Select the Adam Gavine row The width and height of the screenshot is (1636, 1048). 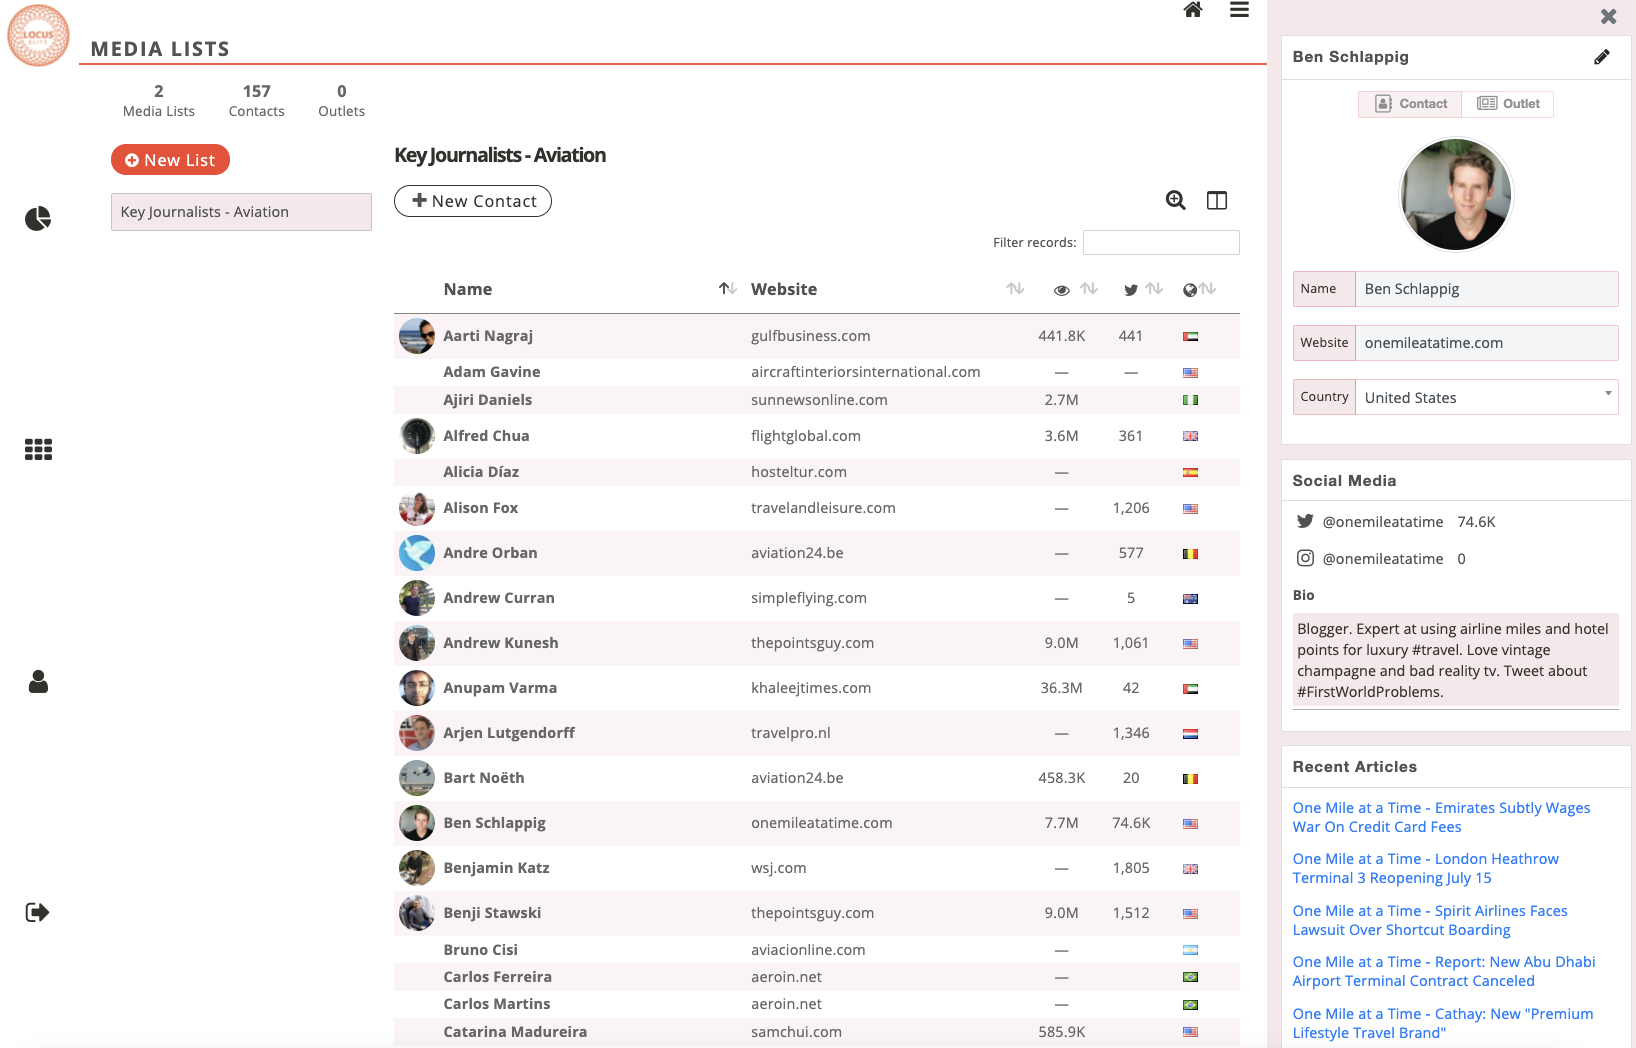click(x=817, y=372)
